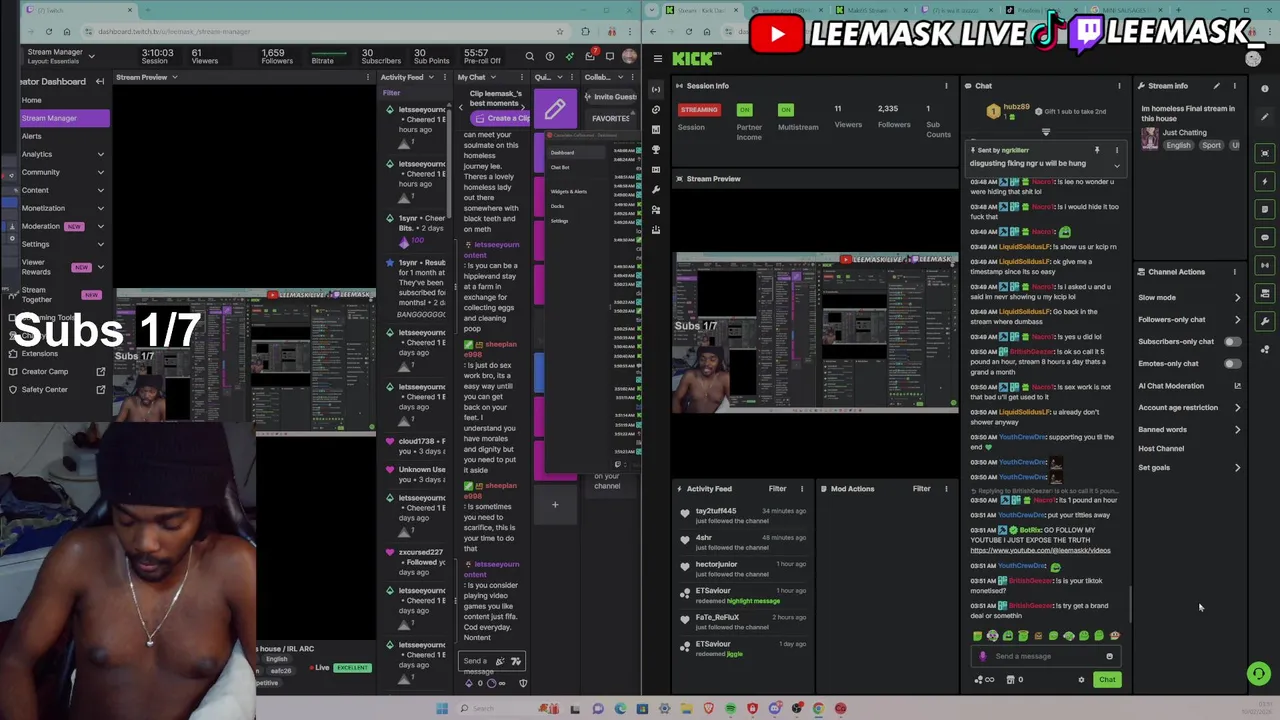Screen dimensions: 1280x720
Task: Open Chrome from the taskbar
Action: tap(818, 709)
